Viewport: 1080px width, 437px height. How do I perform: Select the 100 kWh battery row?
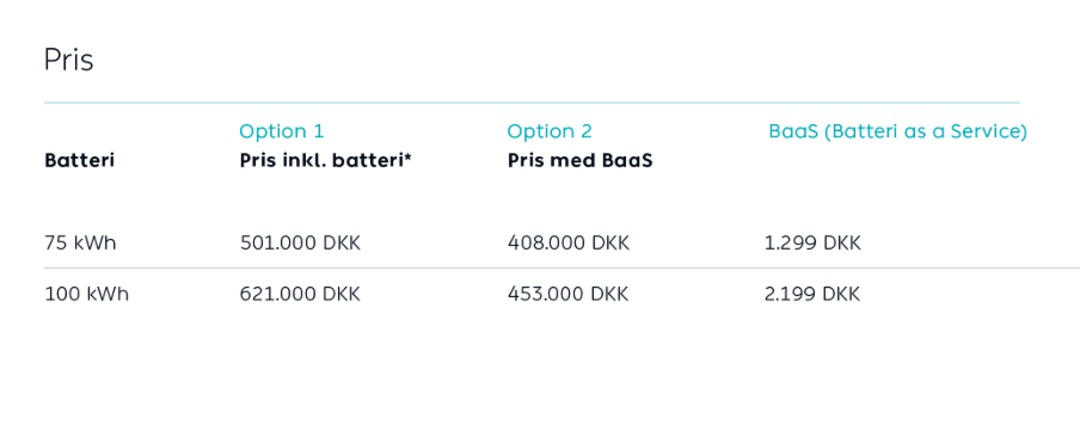tap(561, 294)
